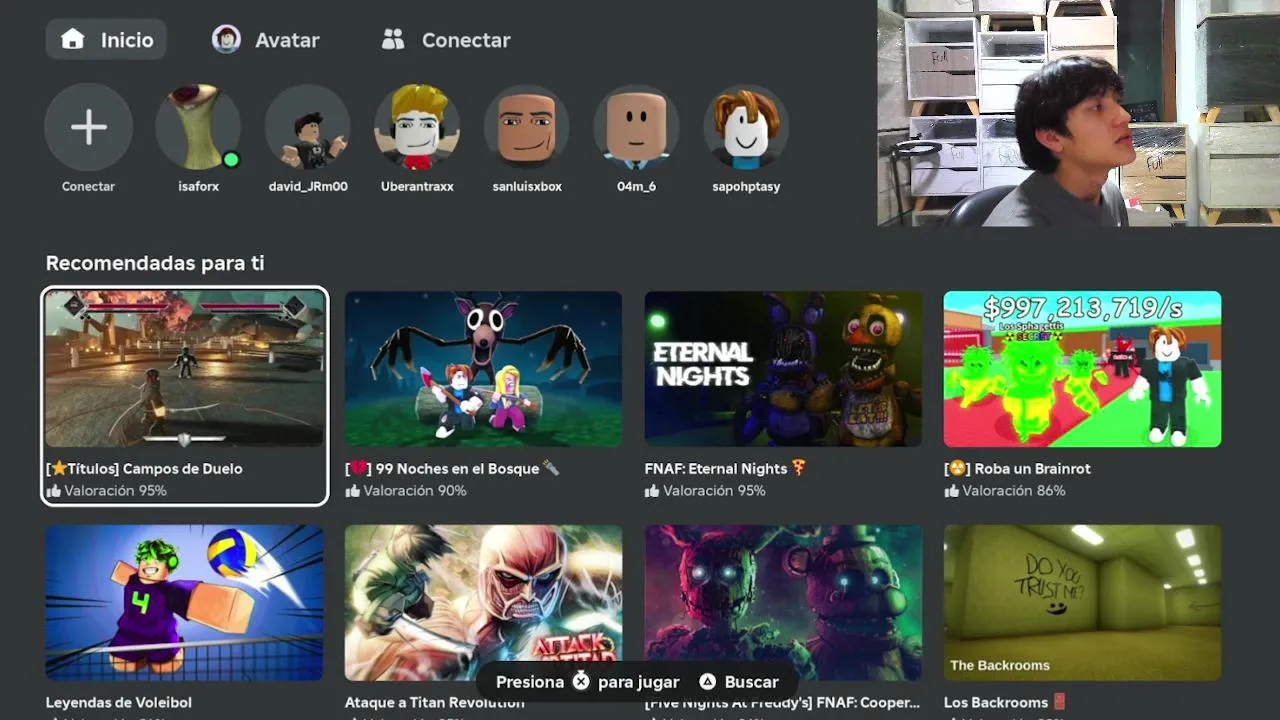The height and width of the screenshot is (720, 1280).
Task: Open isaforx friend avatar
Action: click(198, 127)
